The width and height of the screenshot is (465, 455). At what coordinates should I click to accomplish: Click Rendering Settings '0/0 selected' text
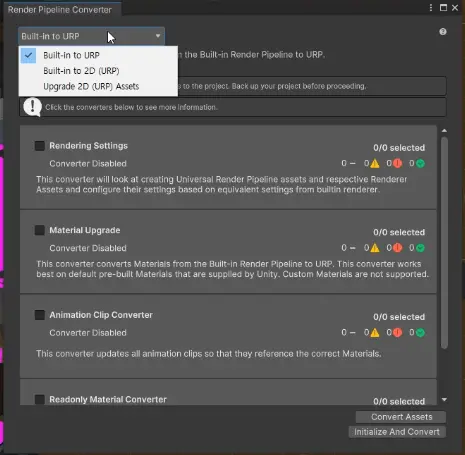[399, 148]
